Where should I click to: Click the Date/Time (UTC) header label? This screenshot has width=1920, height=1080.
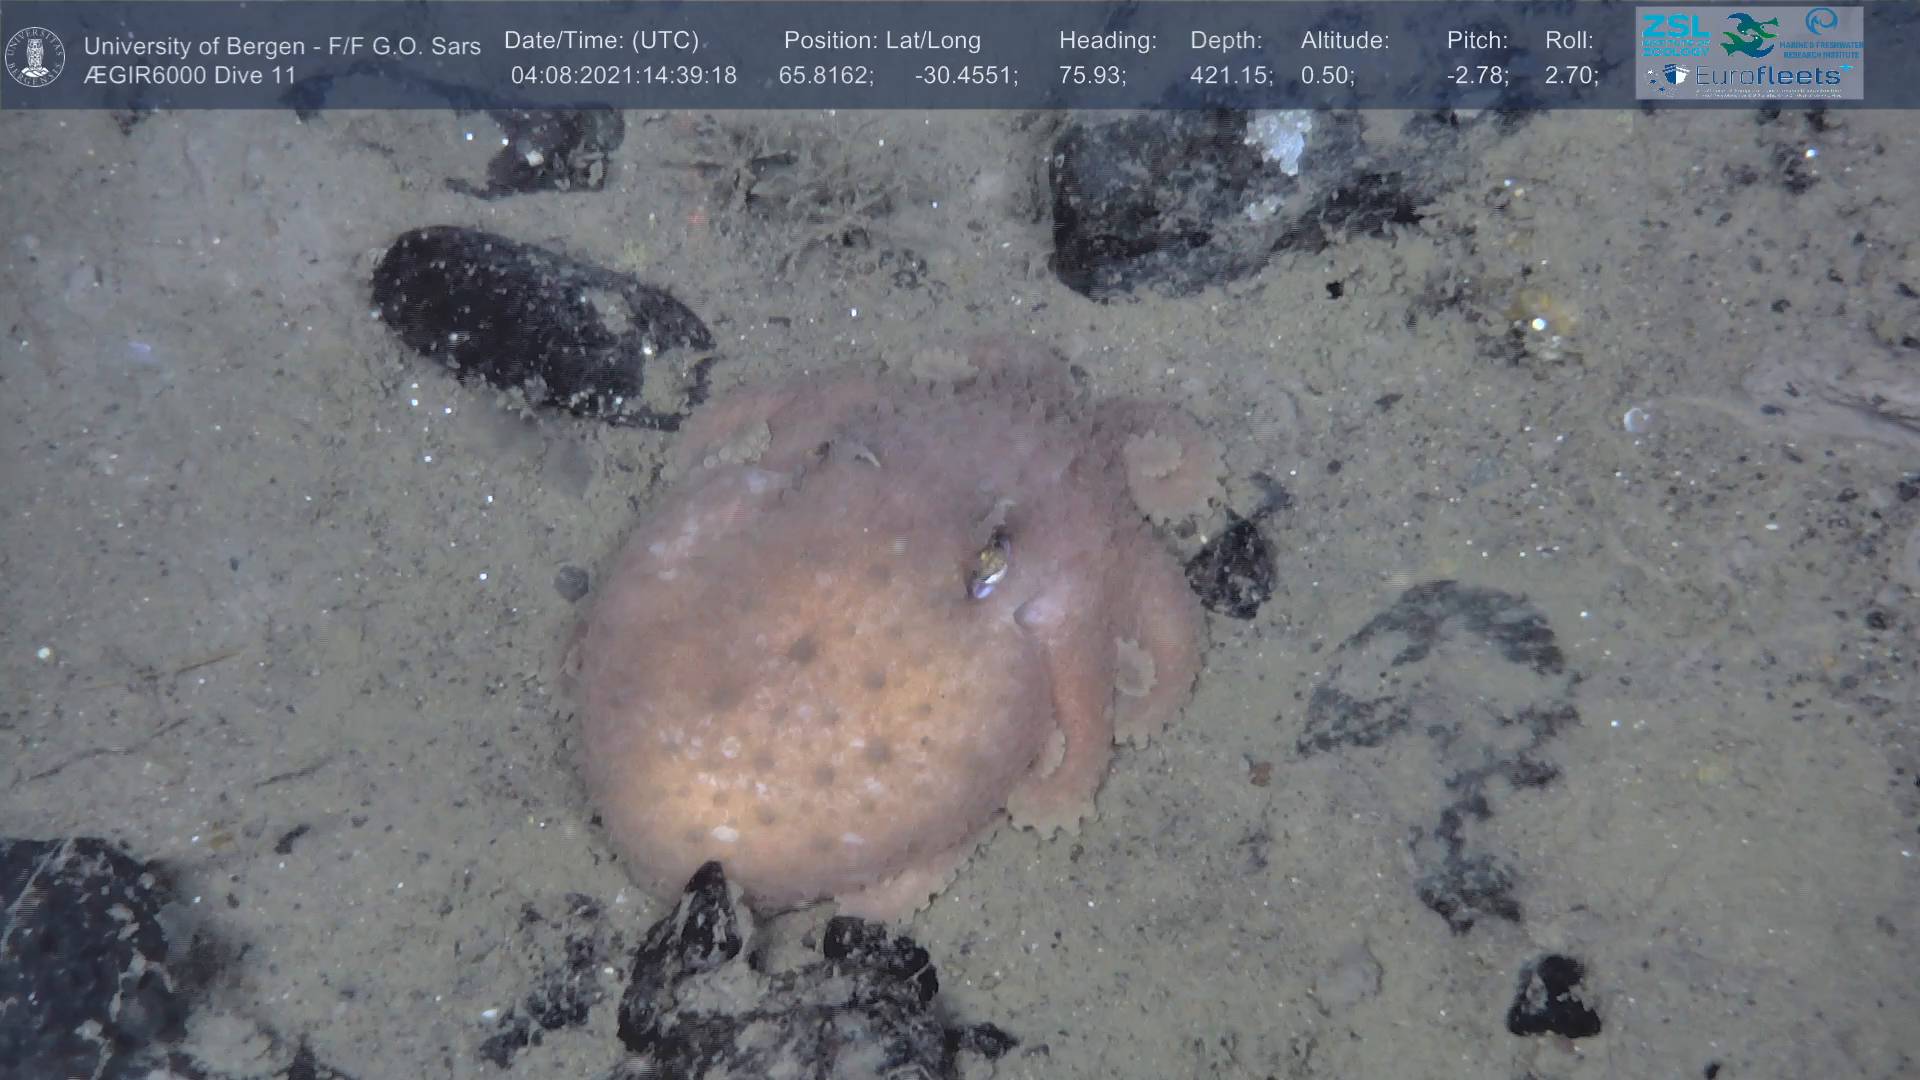[x=601, y=41]
